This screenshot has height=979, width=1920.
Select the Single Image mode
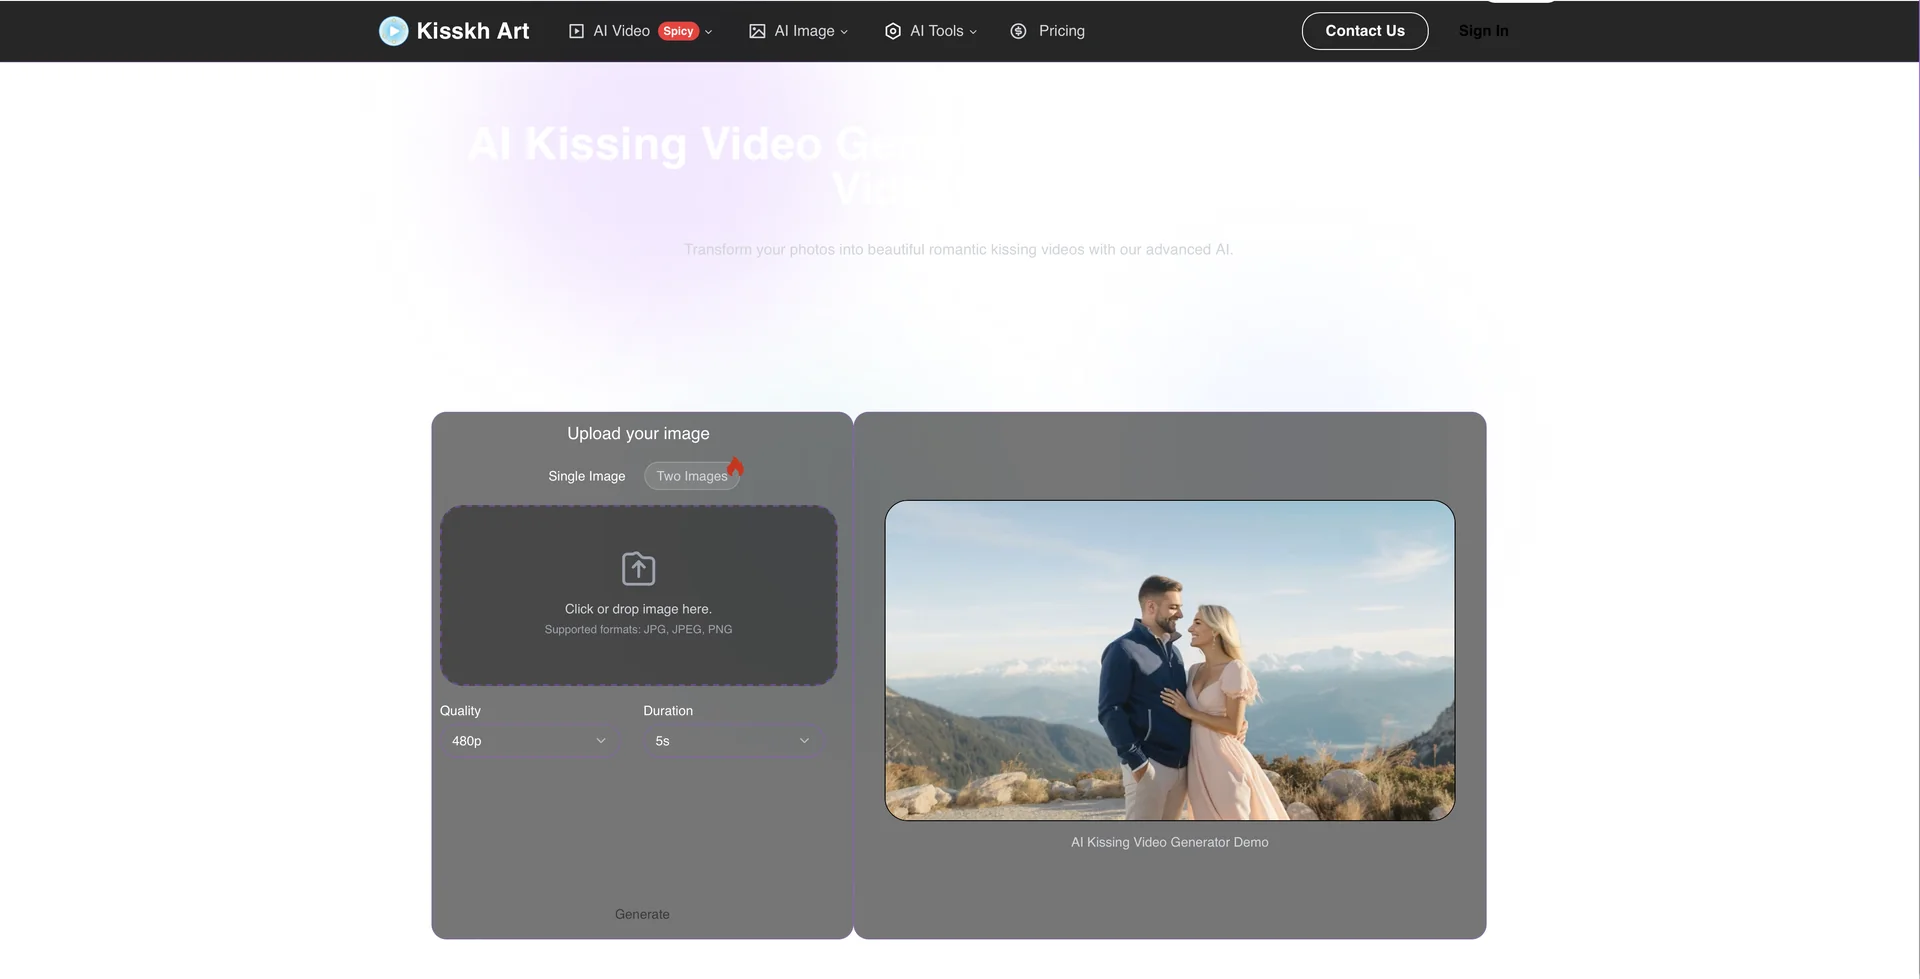click(586, 476)
